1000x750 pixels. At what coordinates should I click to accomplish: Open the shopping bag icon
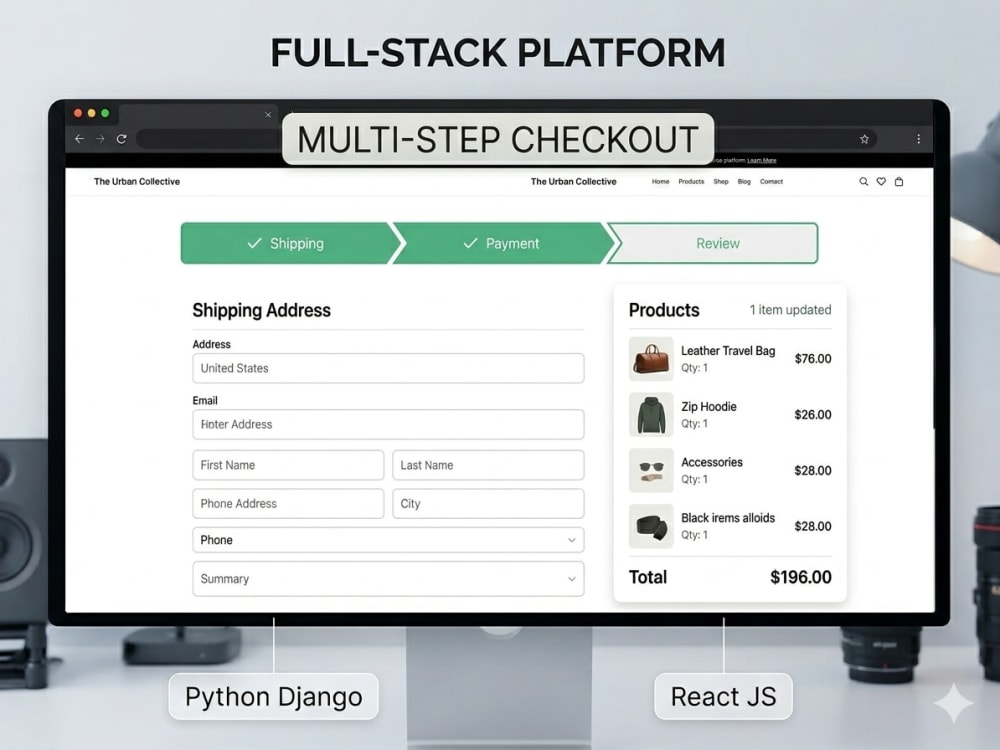pos(899,182)
